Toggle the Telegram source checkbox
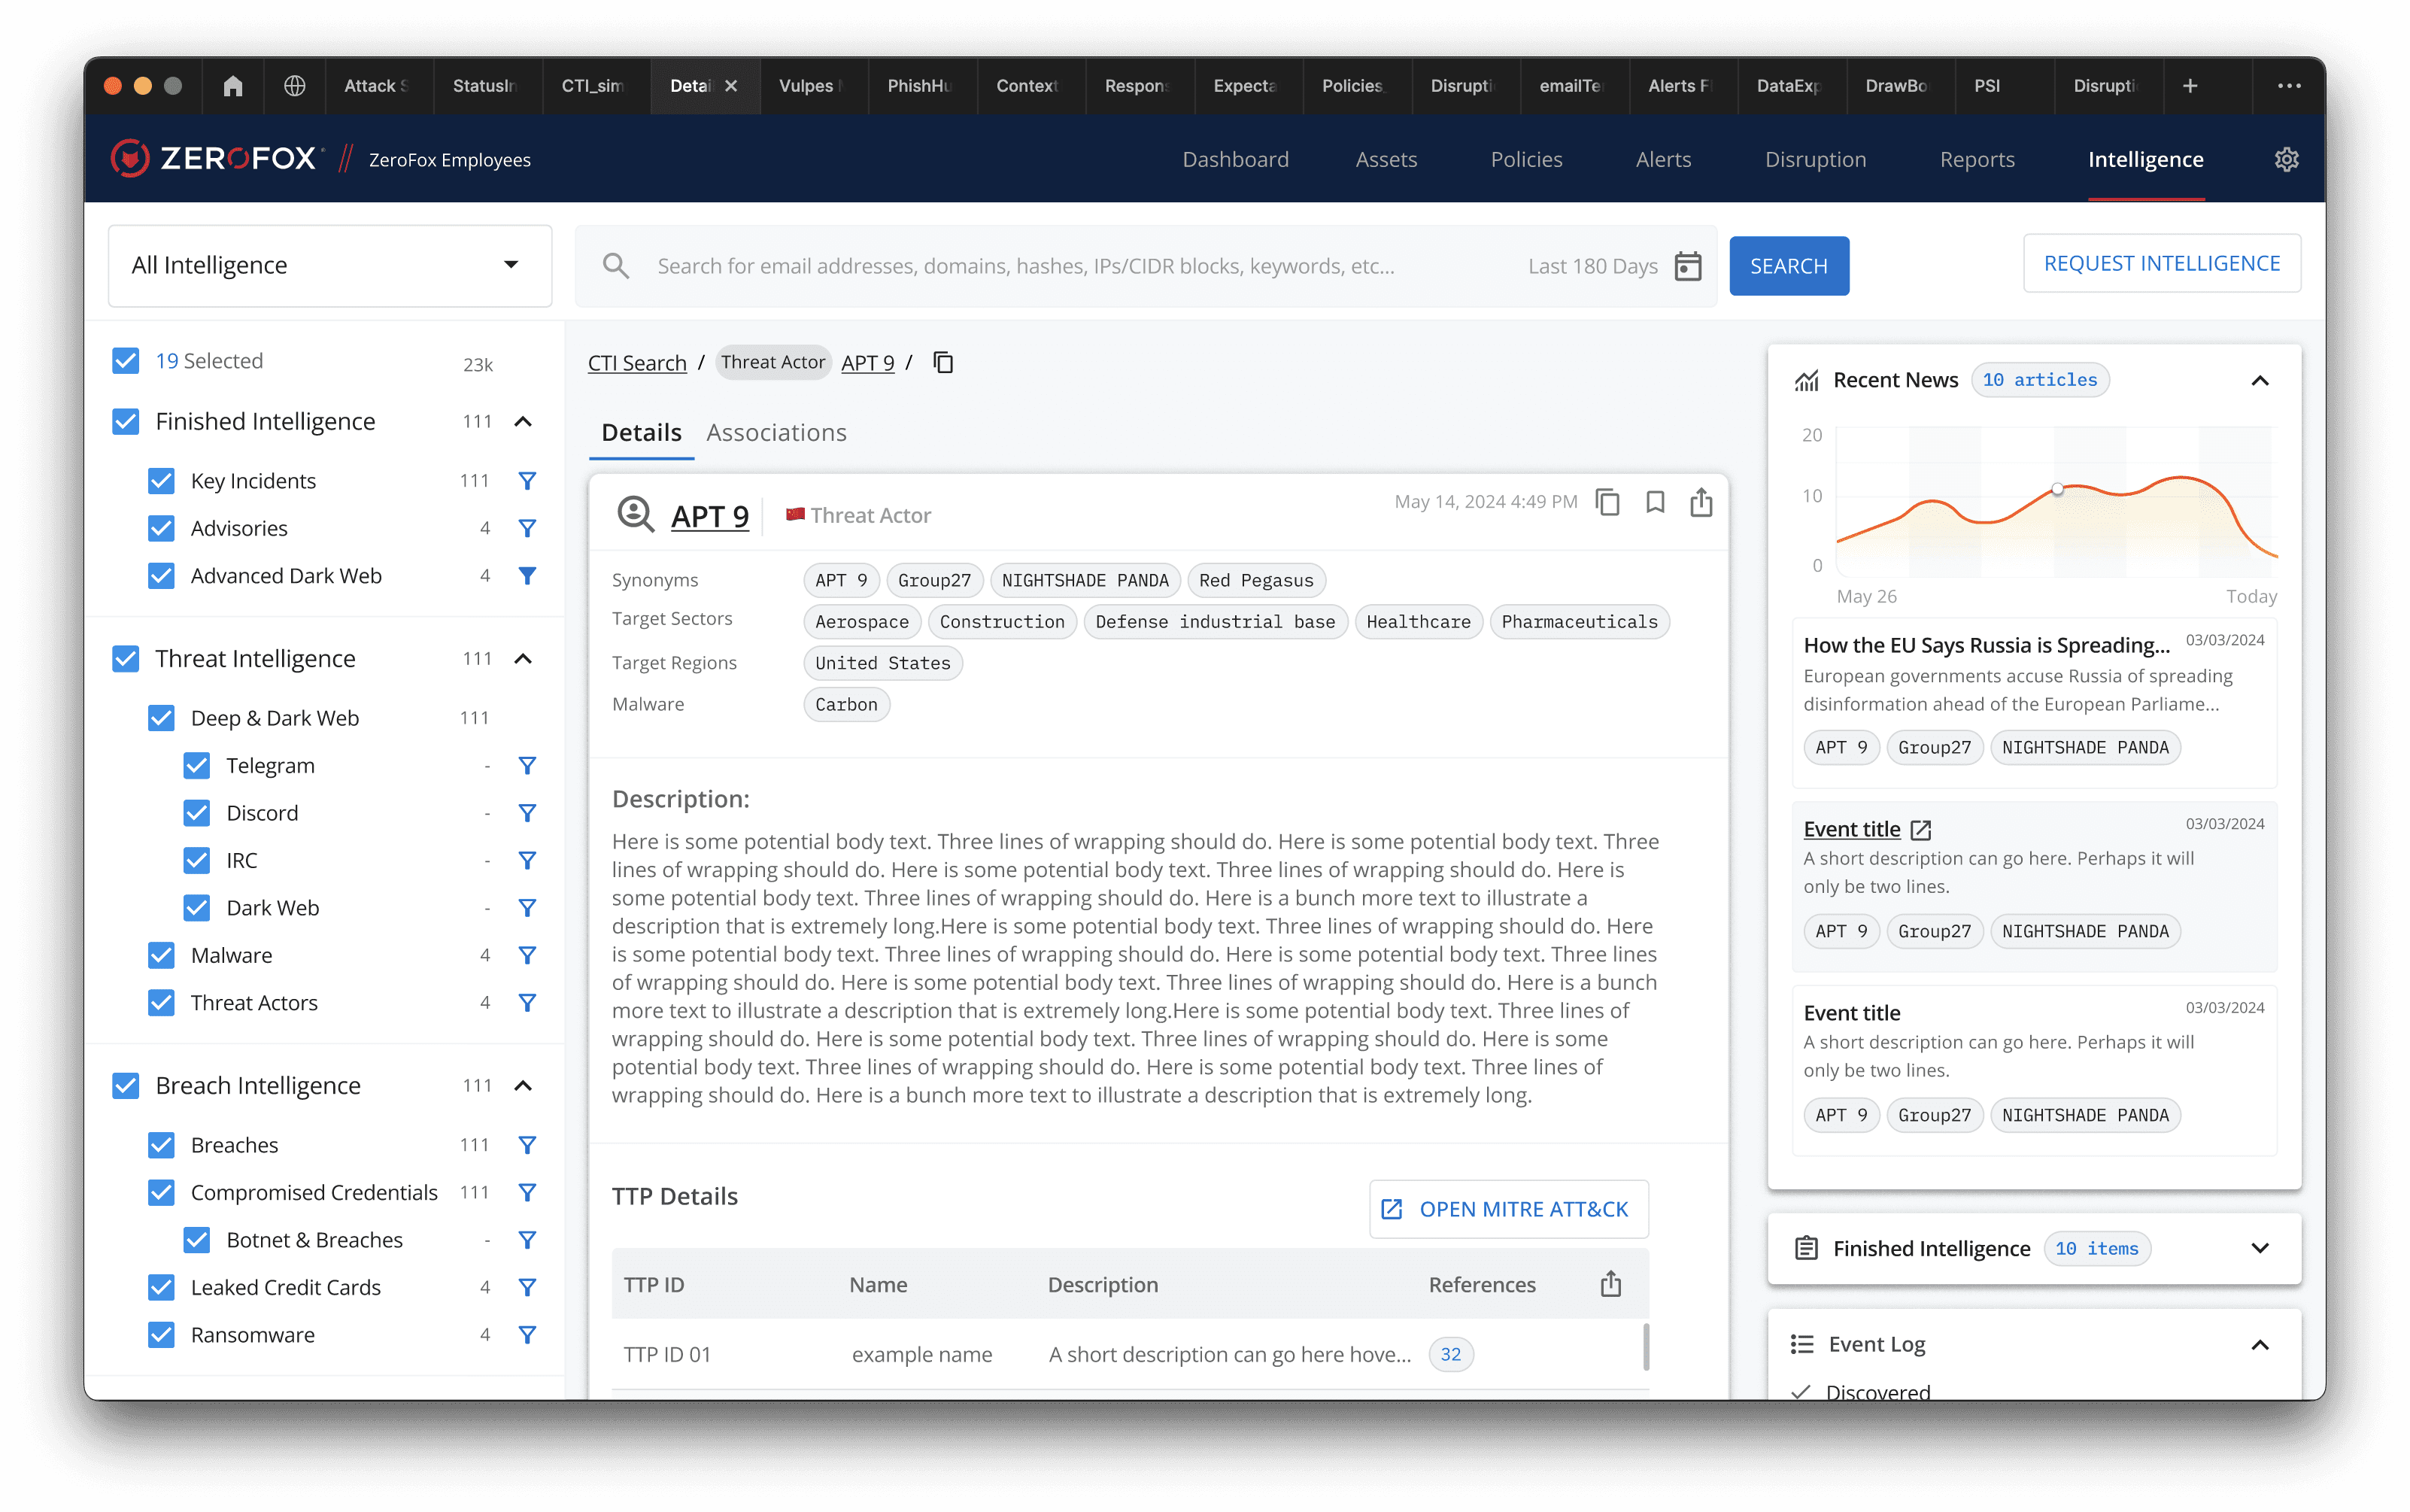Image resolution: width=2410 pixels, height=1512 pixels. tap(197, 766)
